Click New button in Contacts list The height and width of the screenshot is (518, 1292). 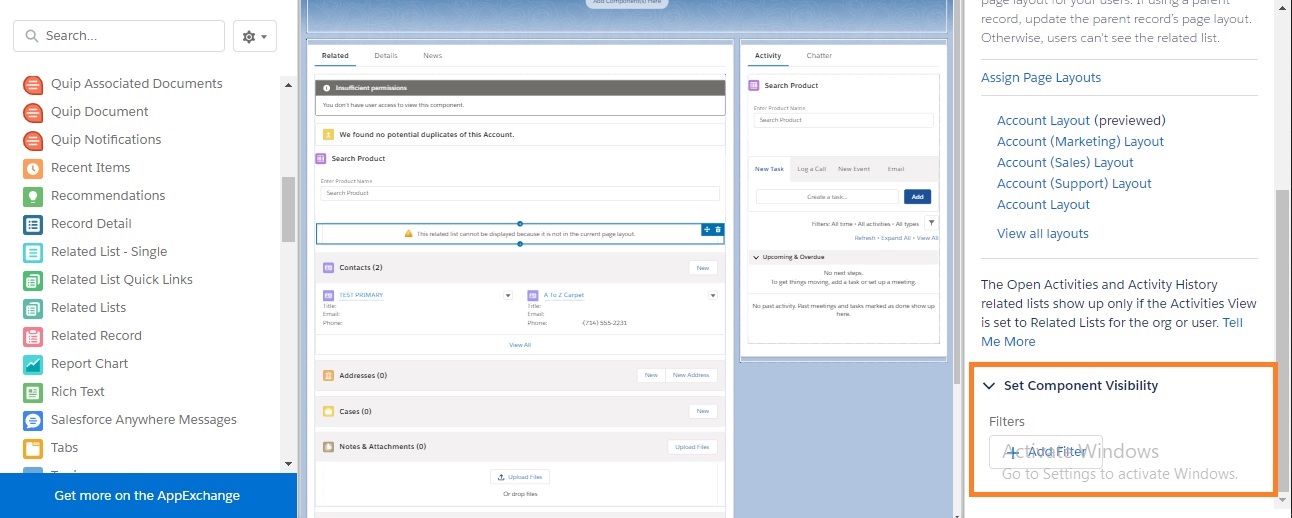pos(703,268)
